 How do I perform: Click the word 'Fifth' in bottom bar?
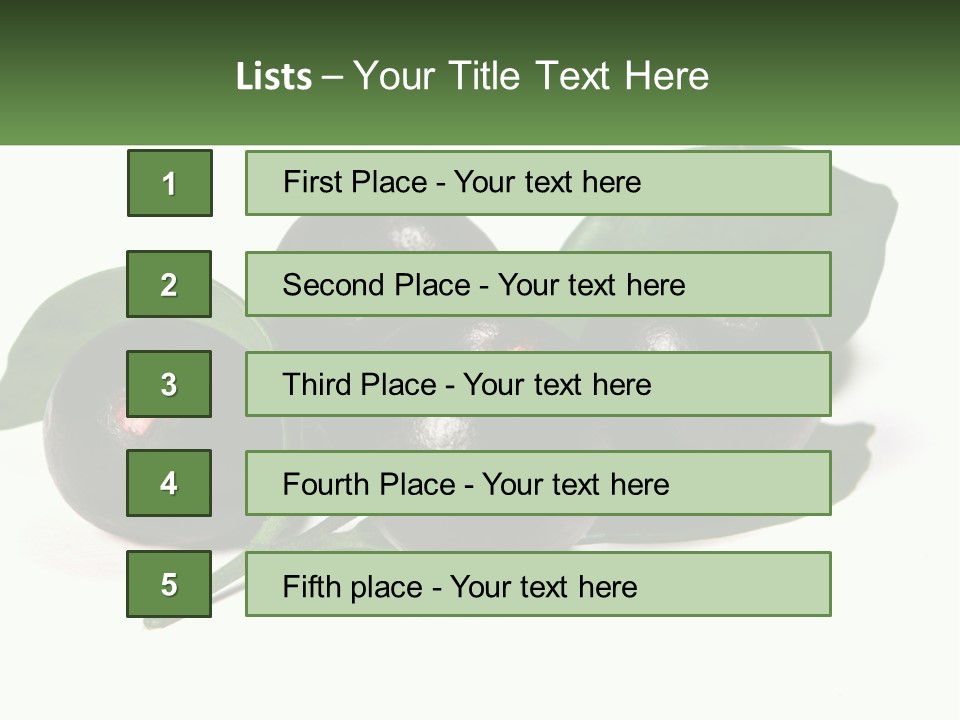pos(311,586)
